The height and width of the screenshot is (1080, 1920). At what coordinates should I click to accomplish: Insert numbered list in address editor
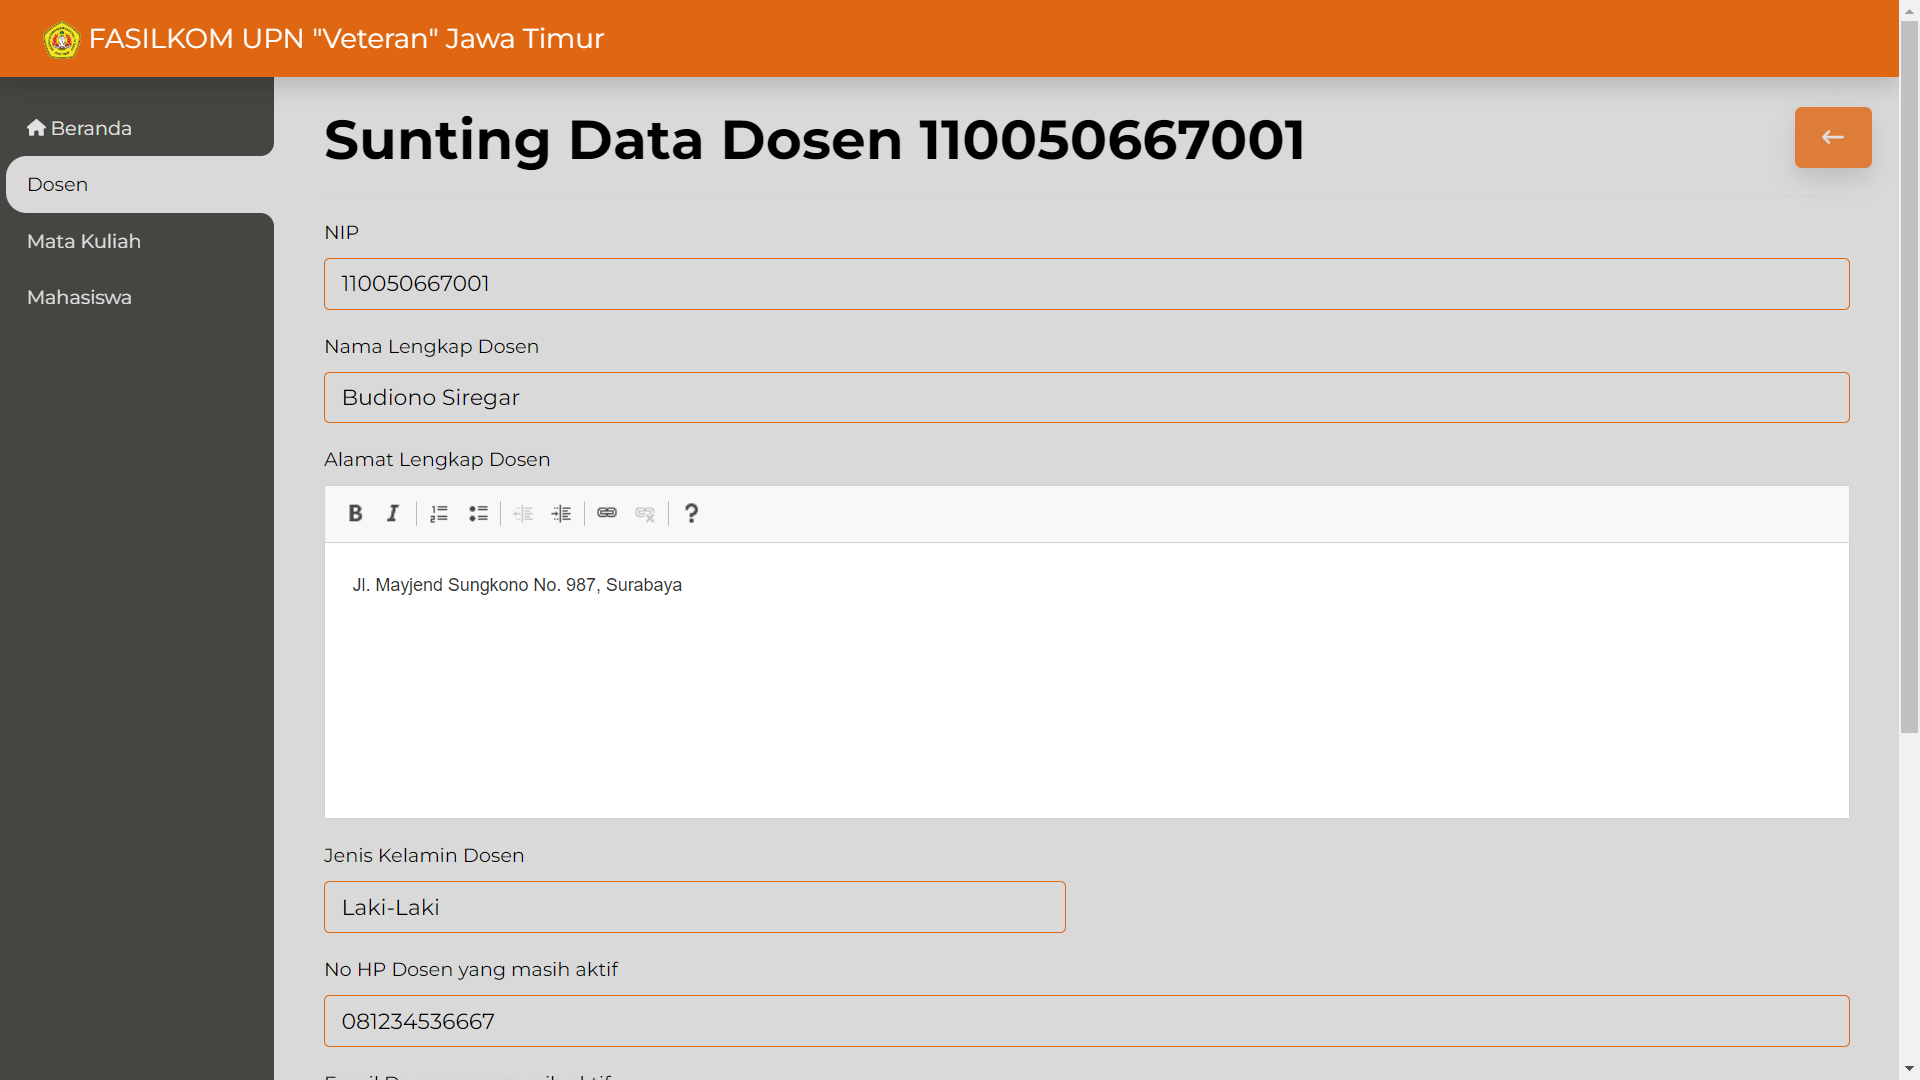(x=439, y=514)
